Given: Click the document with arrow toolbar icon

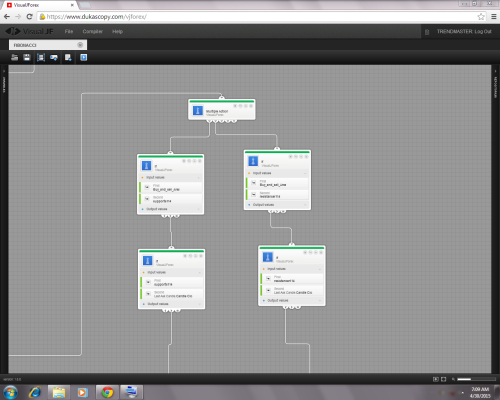Looking at the screenshot, I should 68,57.
